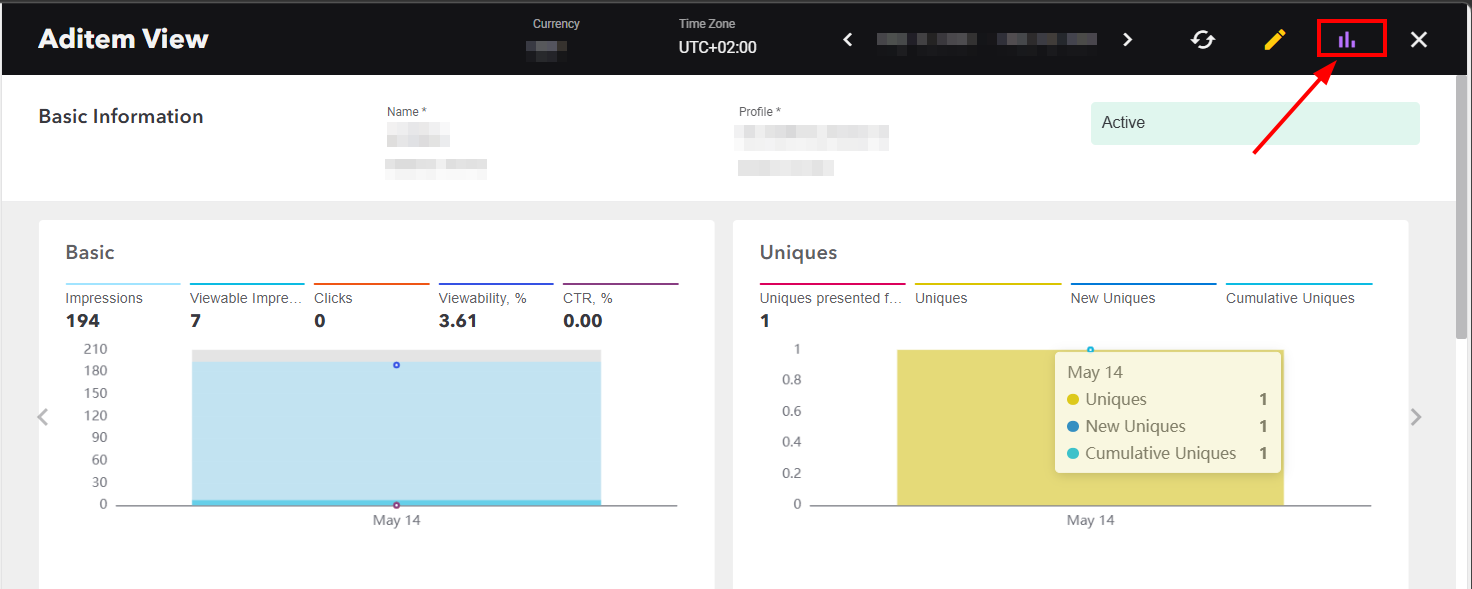1472x589 pixels.
Task: Click the light blue Impressions bar
Action: pos(396,430)
